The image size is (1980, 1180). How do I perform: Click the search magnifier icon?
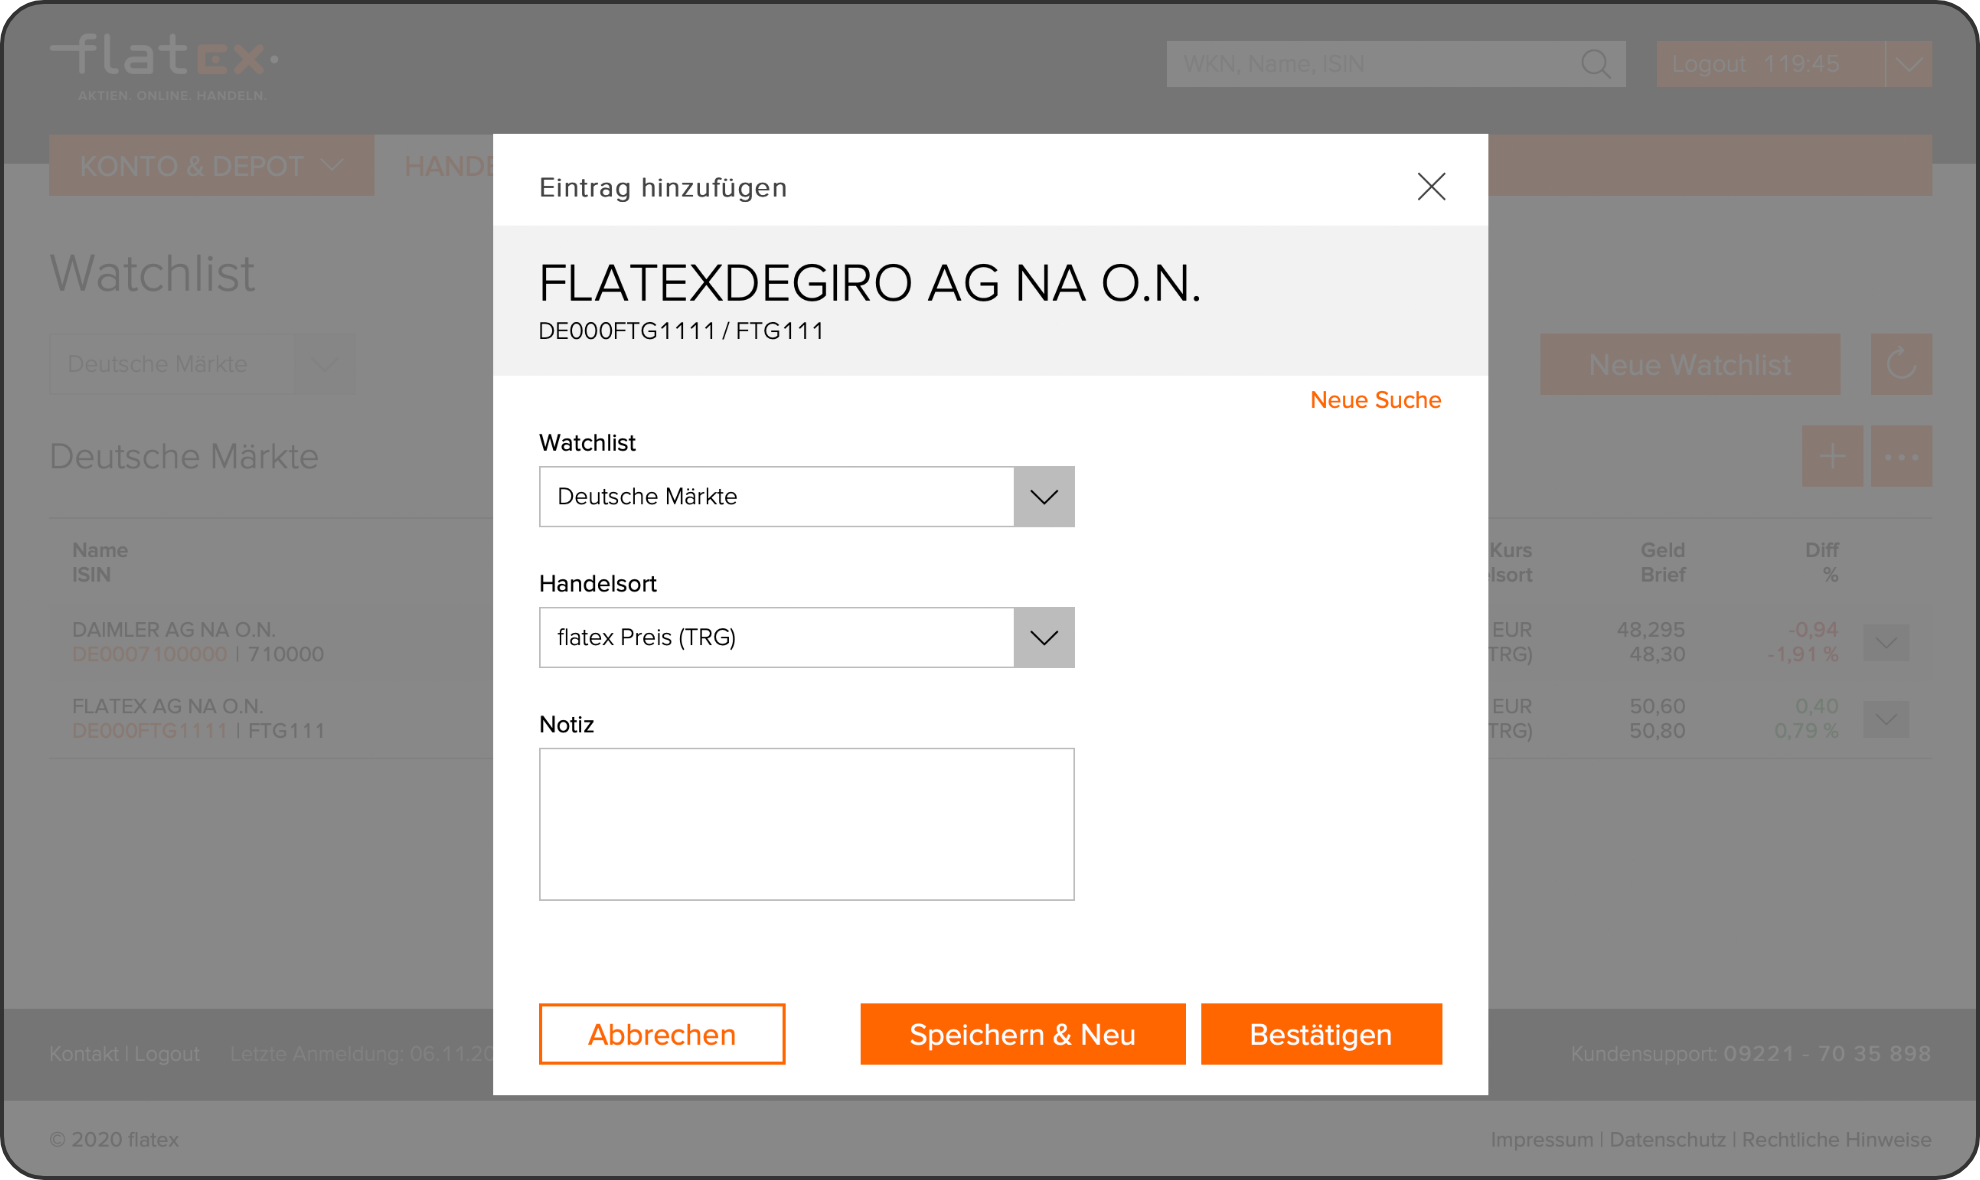tap(1596, 64)
